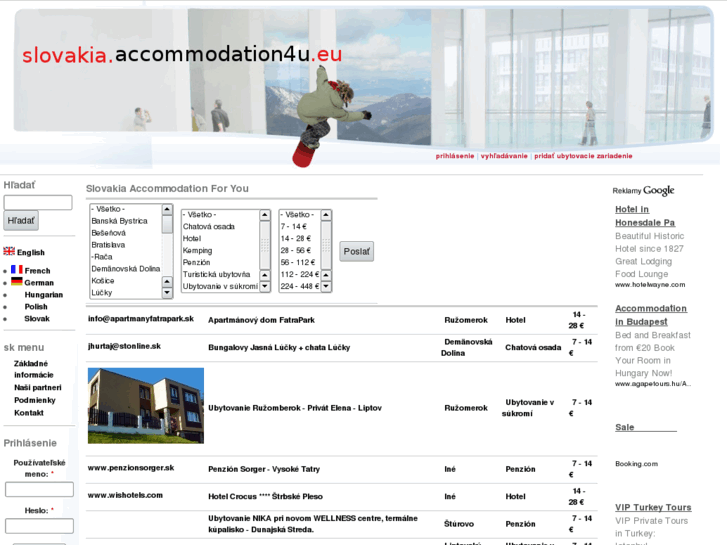The width and height of the screenshot is (727, 545).
Task: Switch language to Hungarian
Action: pyautogui.click(x=44, y=295)
